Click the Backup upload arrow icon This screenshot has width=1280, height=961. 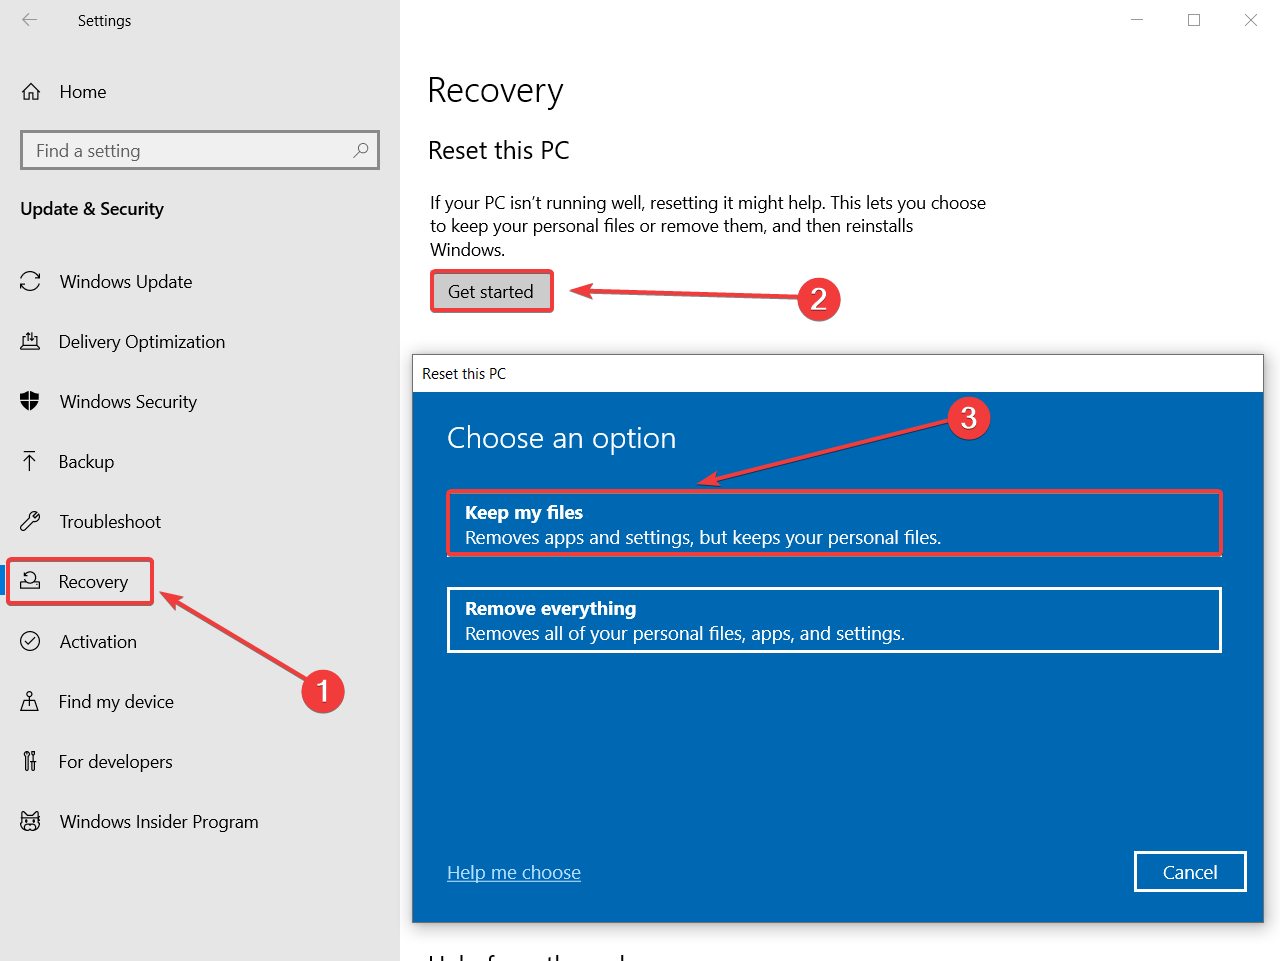[30, 461]
